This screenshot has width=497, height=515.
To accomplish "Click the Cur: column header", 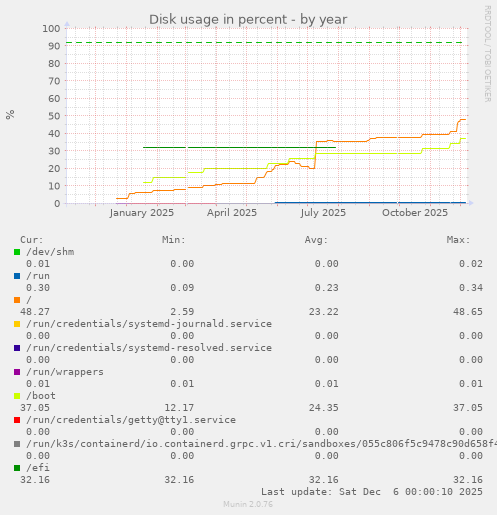I will [x=32, y=240].
